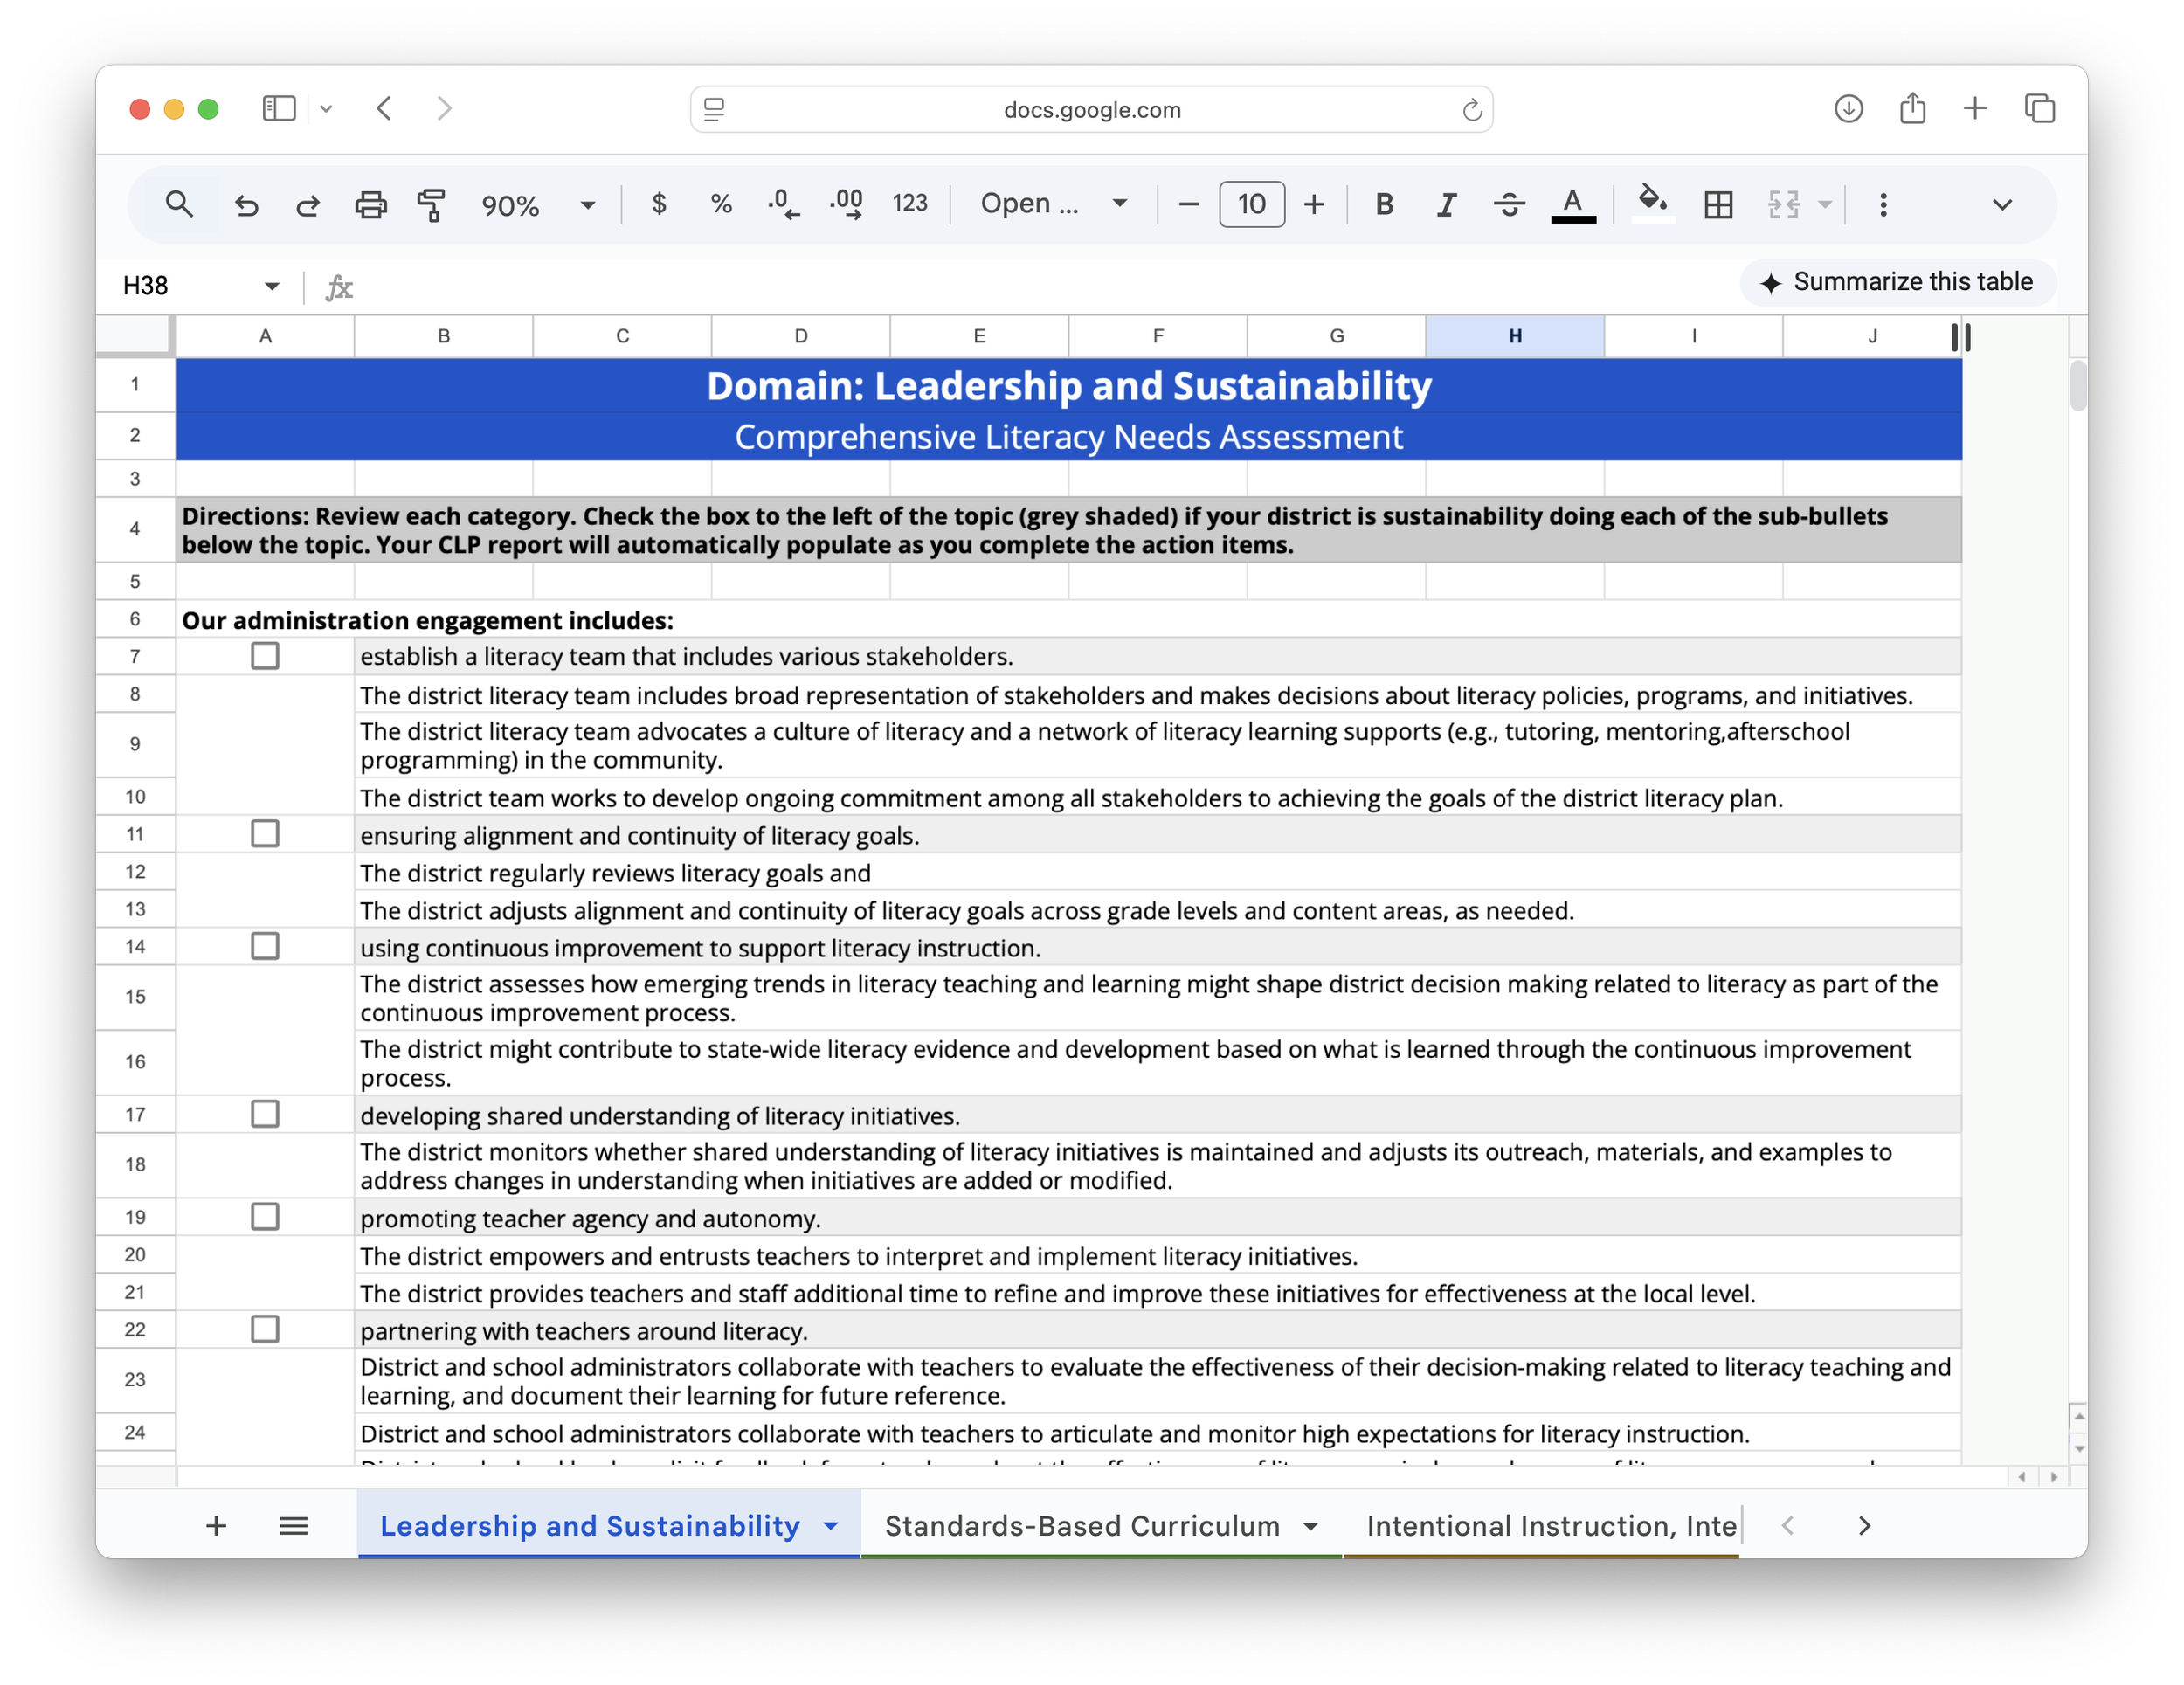This screenshot has width=2184, height=1685.
Task: Toggle bold formatting
Action: pyautogui.click(x=1384, y=205)
